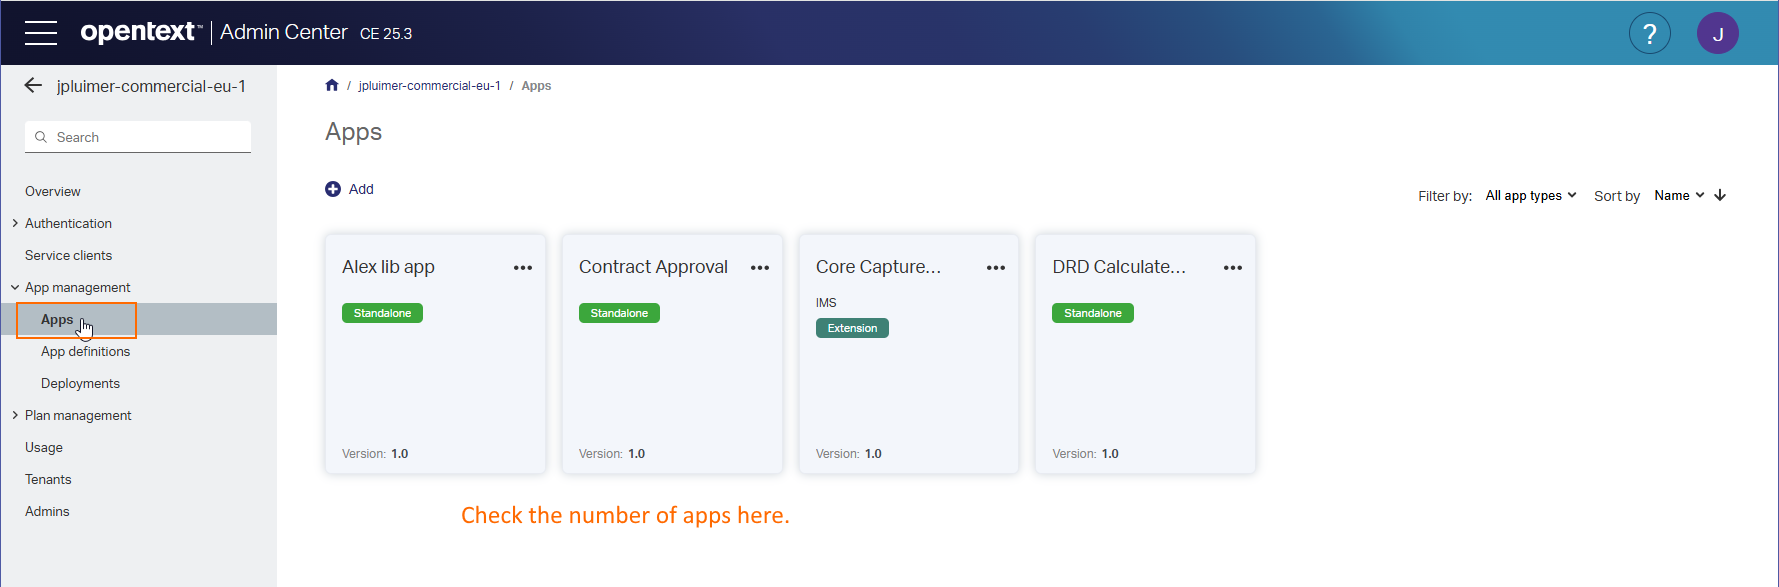This screenshot has width=1779, height=587.
Task: Go back using the left arrow
Action: click(33, 86)
